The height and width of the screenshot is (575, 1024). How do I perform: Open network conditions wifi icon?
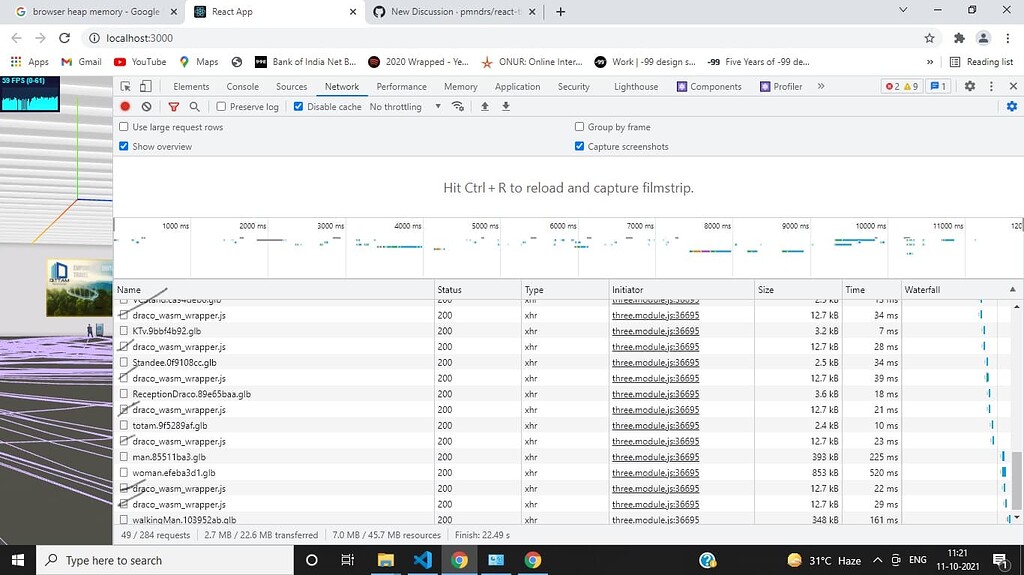click(458, 107)
